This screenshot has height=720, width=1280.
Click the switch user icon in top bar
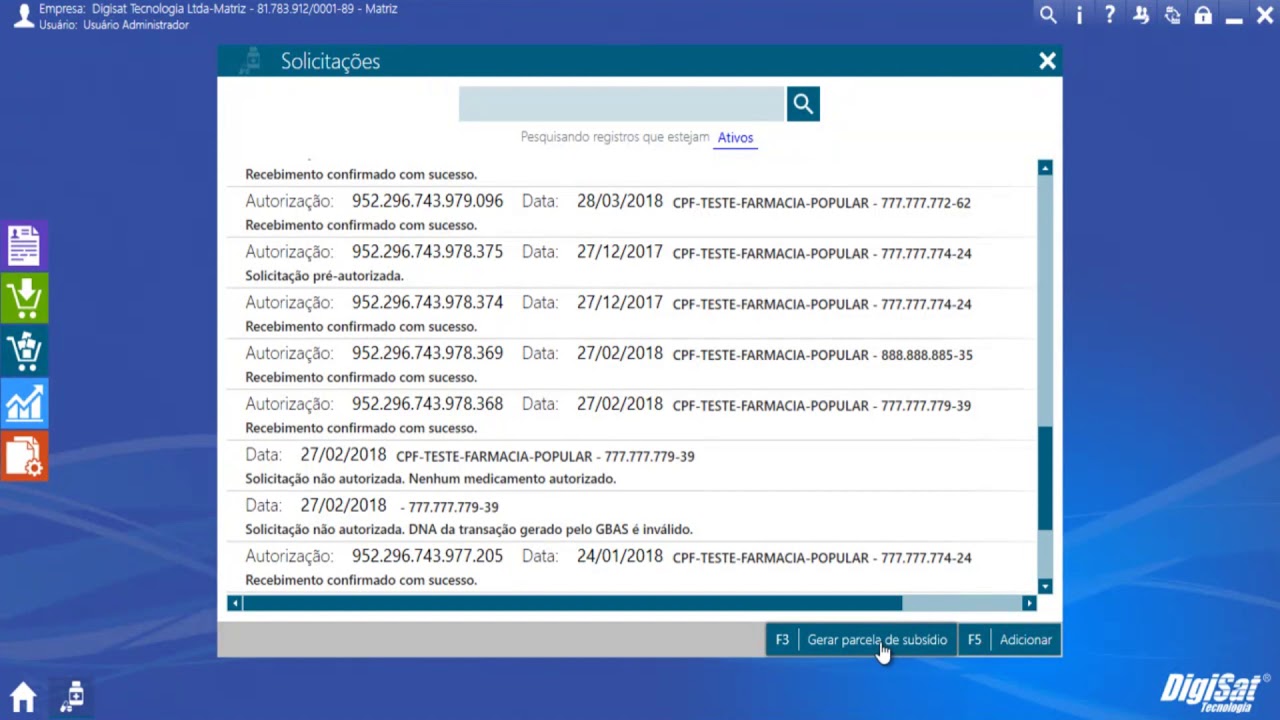[x=1141, y=15]
